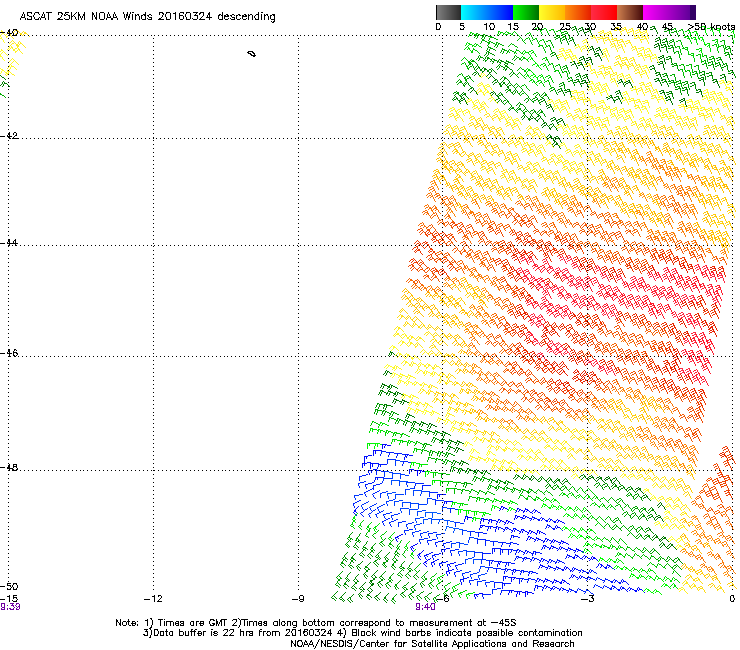Click the small black island outline marker
The height and width of the screenshot is (650, 740).
tap(252, 54)
